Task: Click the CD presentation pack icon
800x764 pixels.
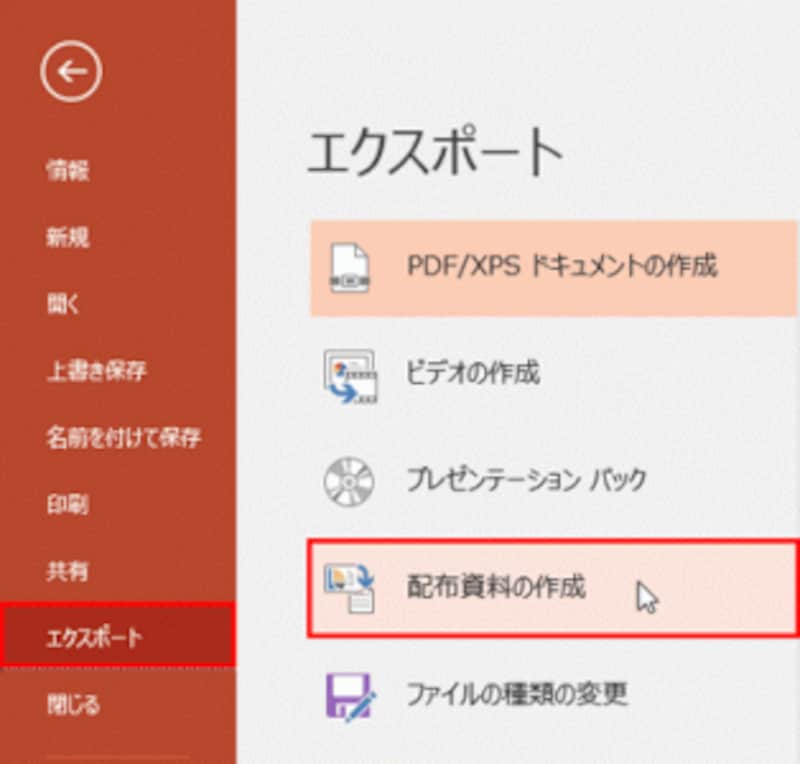Action: [349, 482]
